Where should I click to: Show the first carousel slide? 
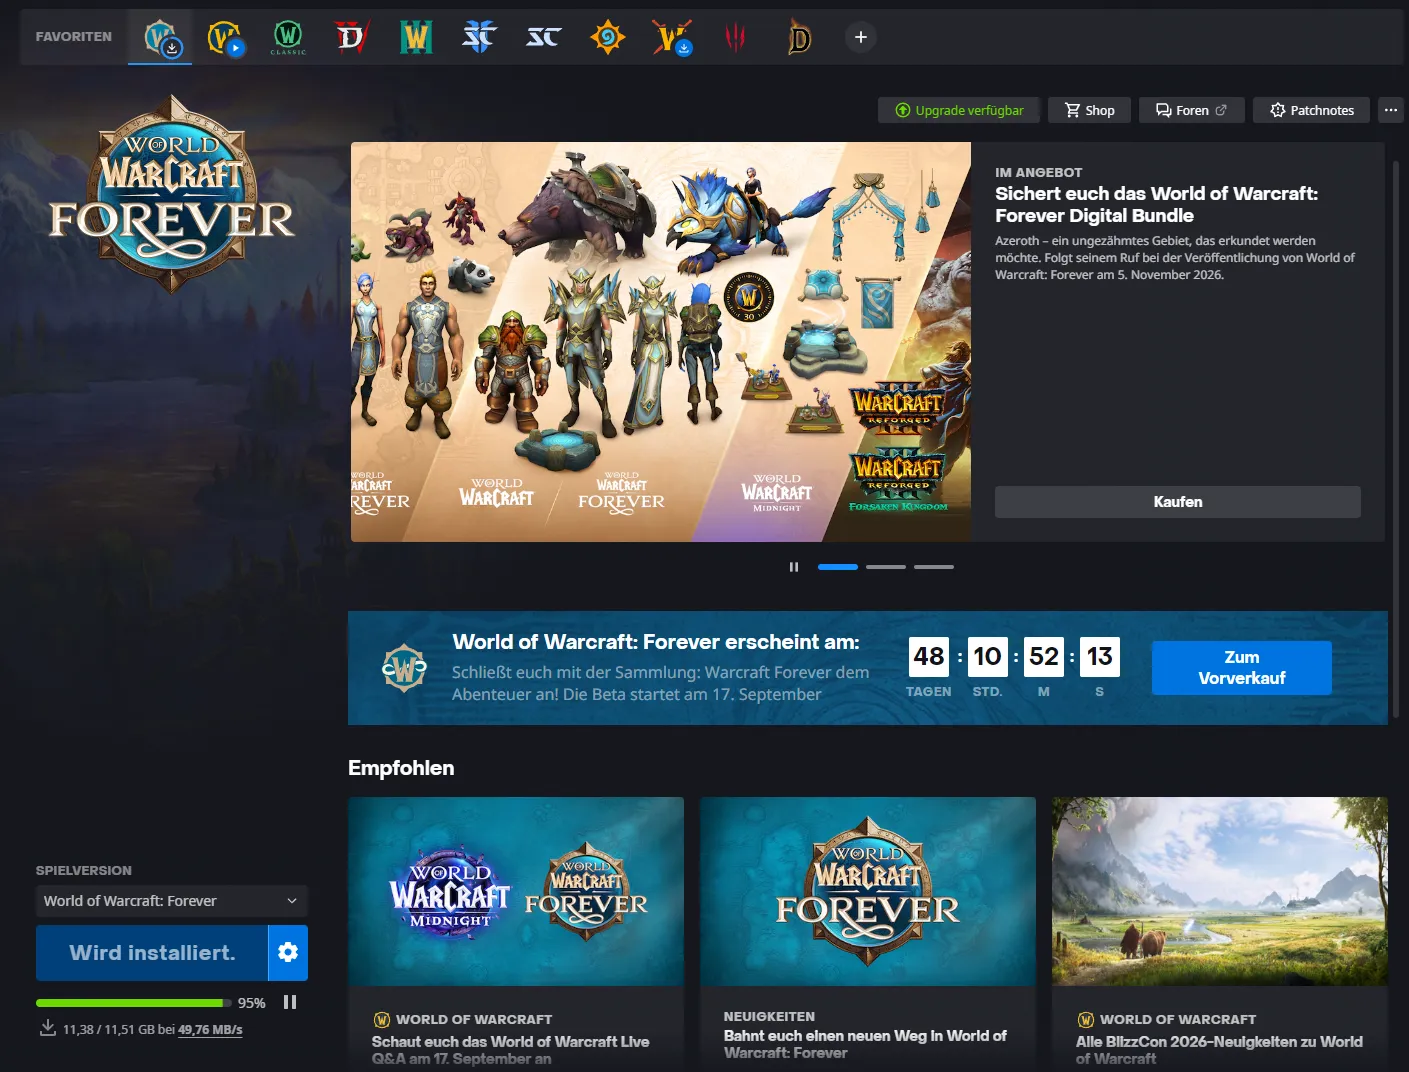pyautogui.click(x=838, y=567)
